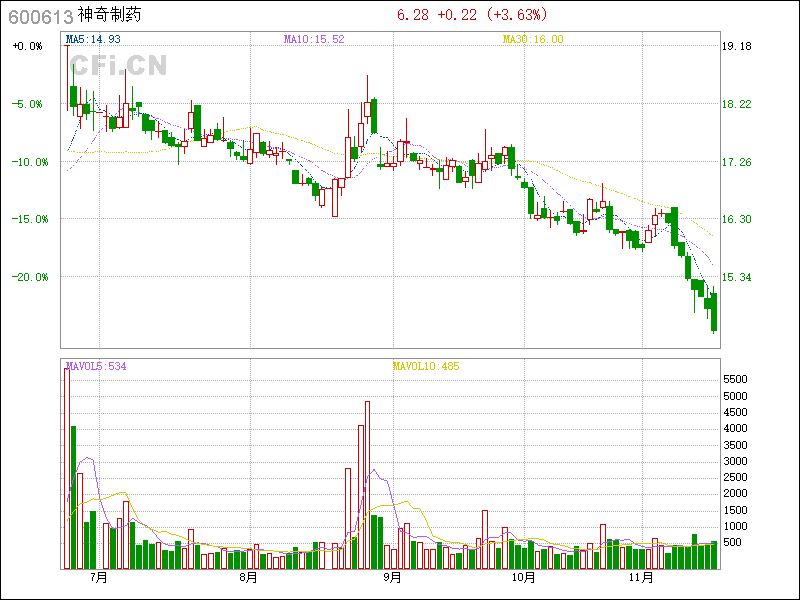Select the MA30:16.00 indicator label

[x=533, y=39]
